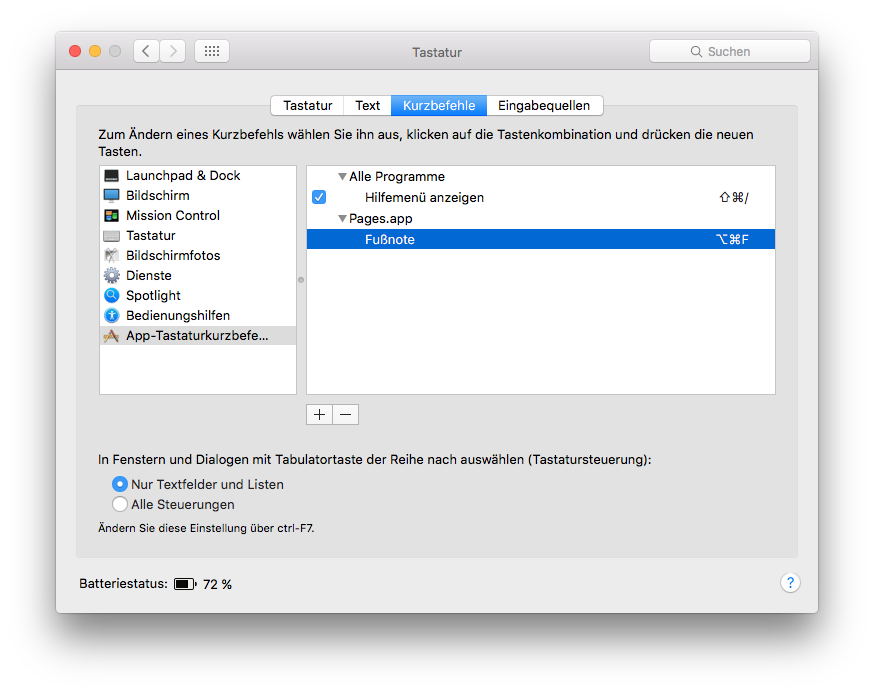Viewport: 874px width, 693px height.
Task: Uncheck the Hilfemenü anzeigen checkbox
Action: pos(319,198)
